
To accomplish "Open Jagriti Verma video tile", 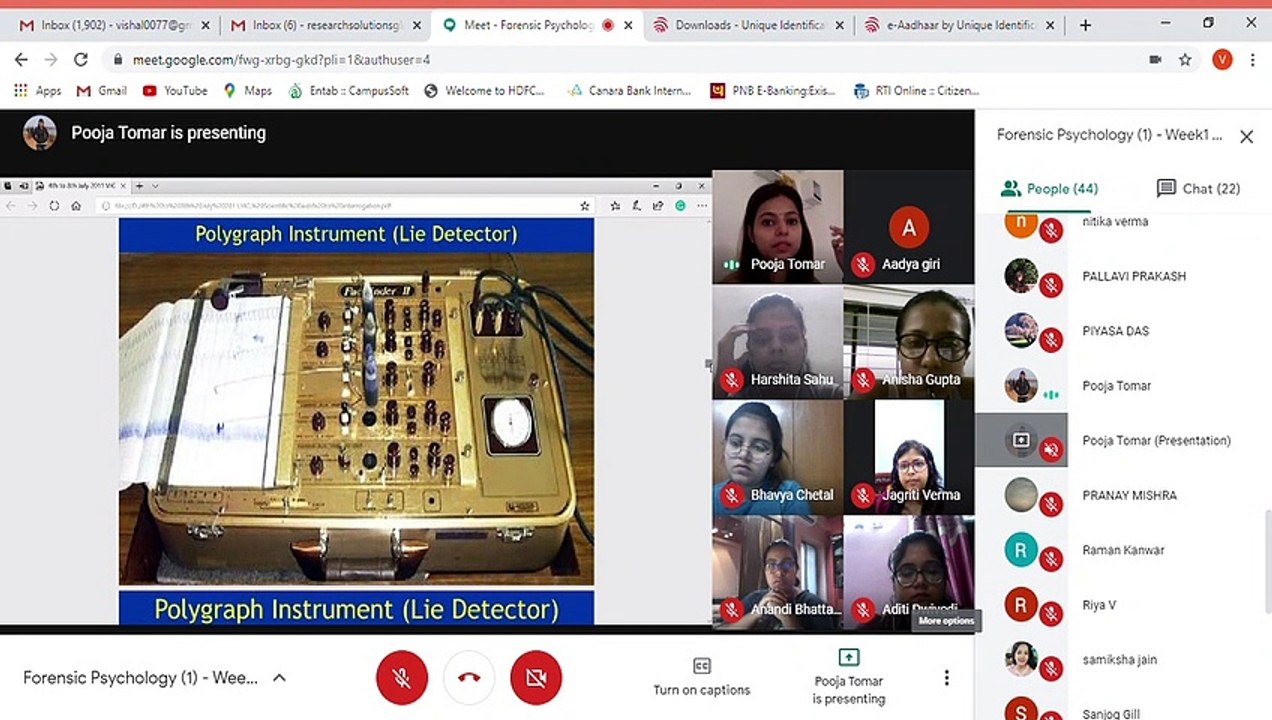I will tap(908, 457).
